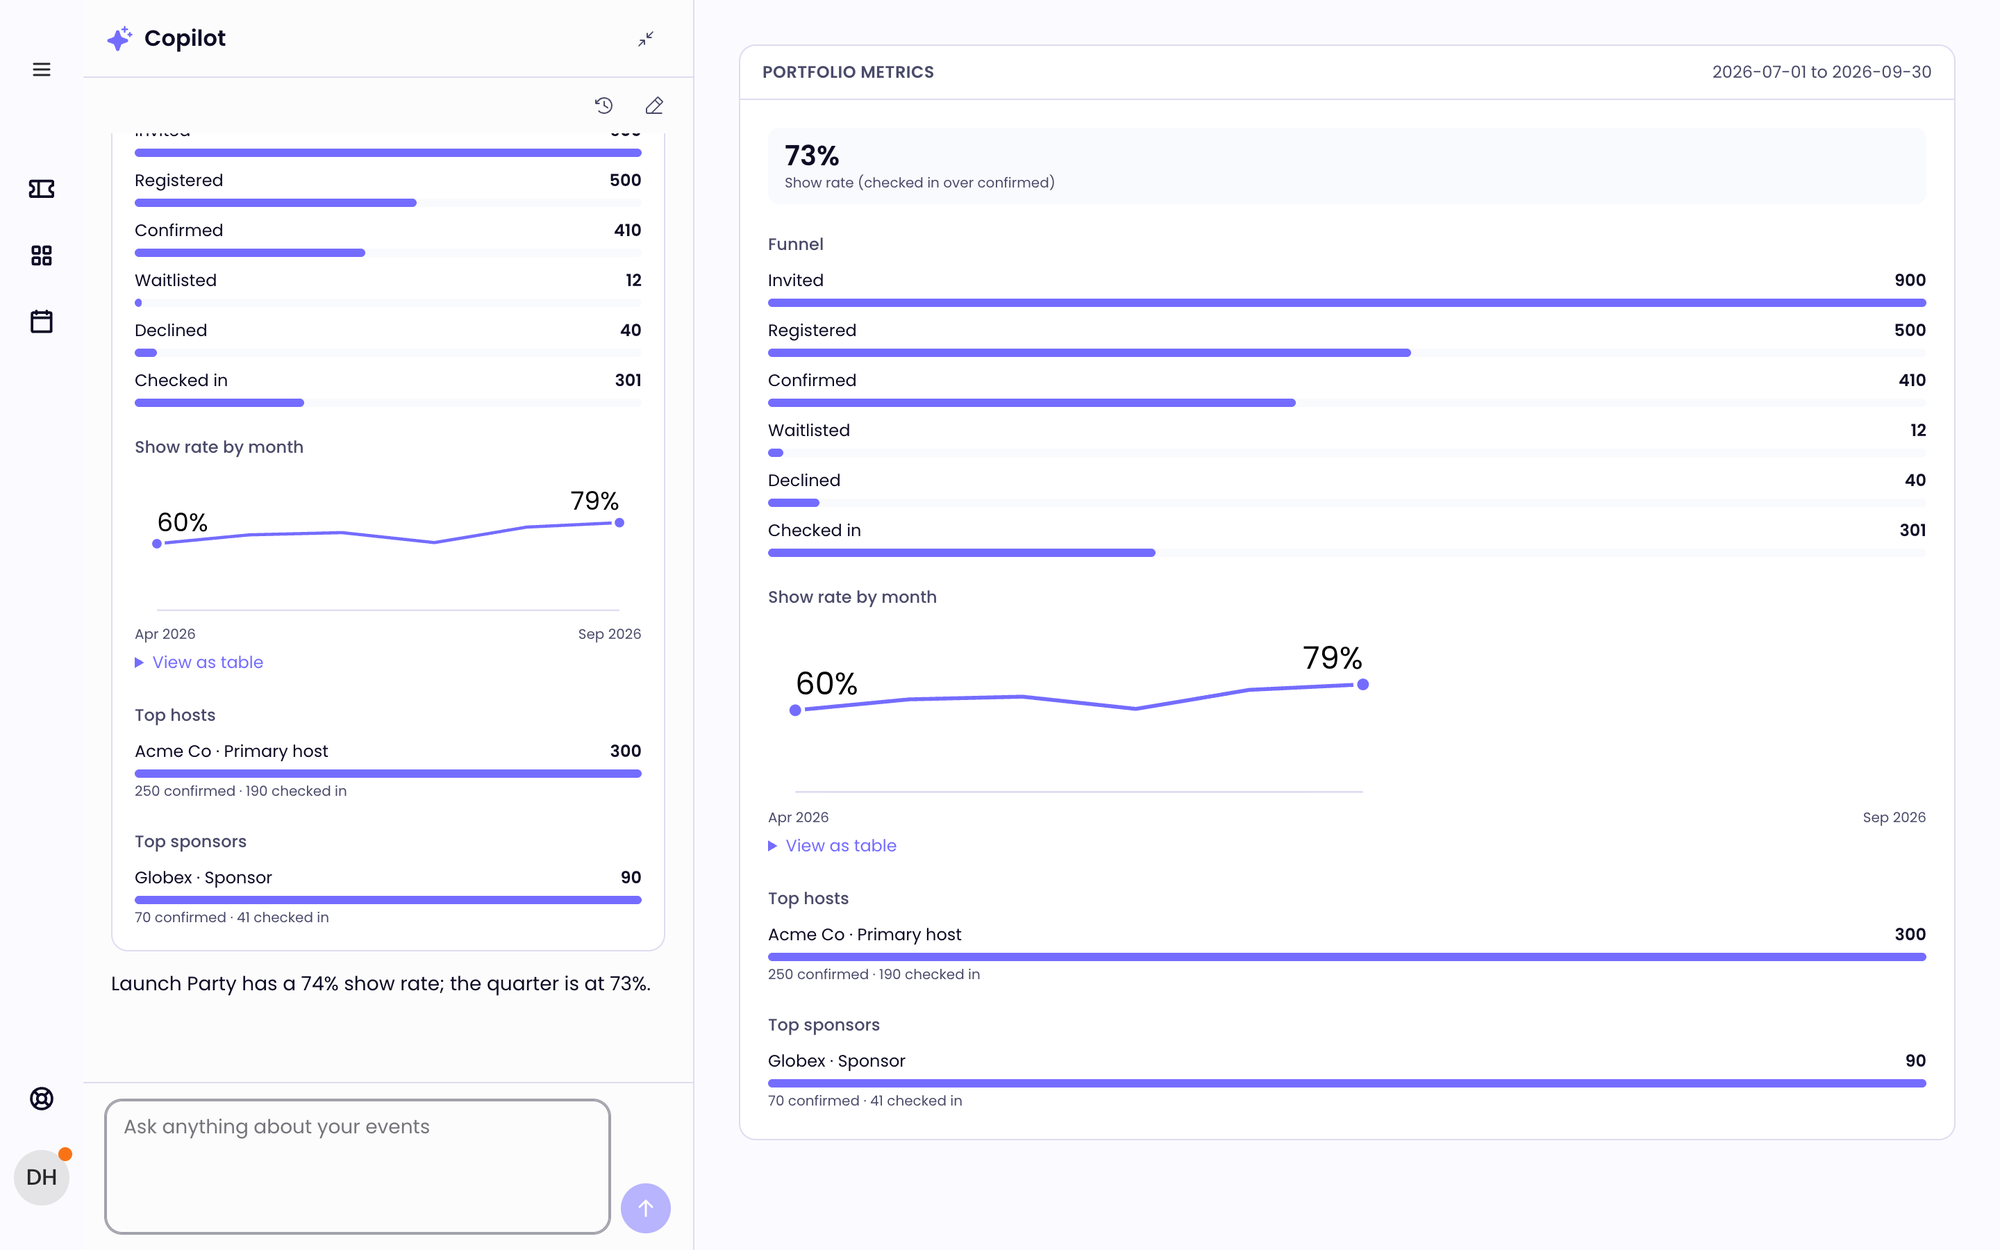Click 'Acme Co · Primary host' in Portfolio Metrics
Screen dimensions: 2000x1250
(x=864, y=935)
